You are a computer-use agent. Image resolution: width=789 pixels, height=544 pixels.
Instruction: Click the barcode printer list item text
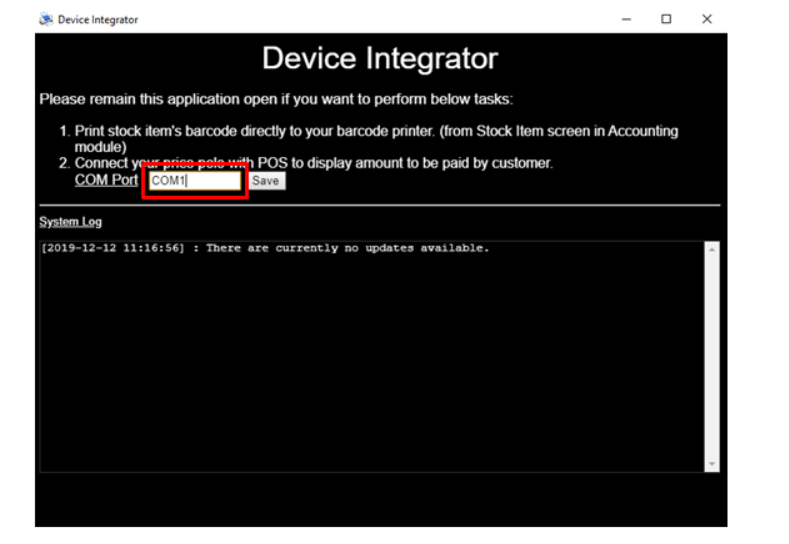pos(375,131)
